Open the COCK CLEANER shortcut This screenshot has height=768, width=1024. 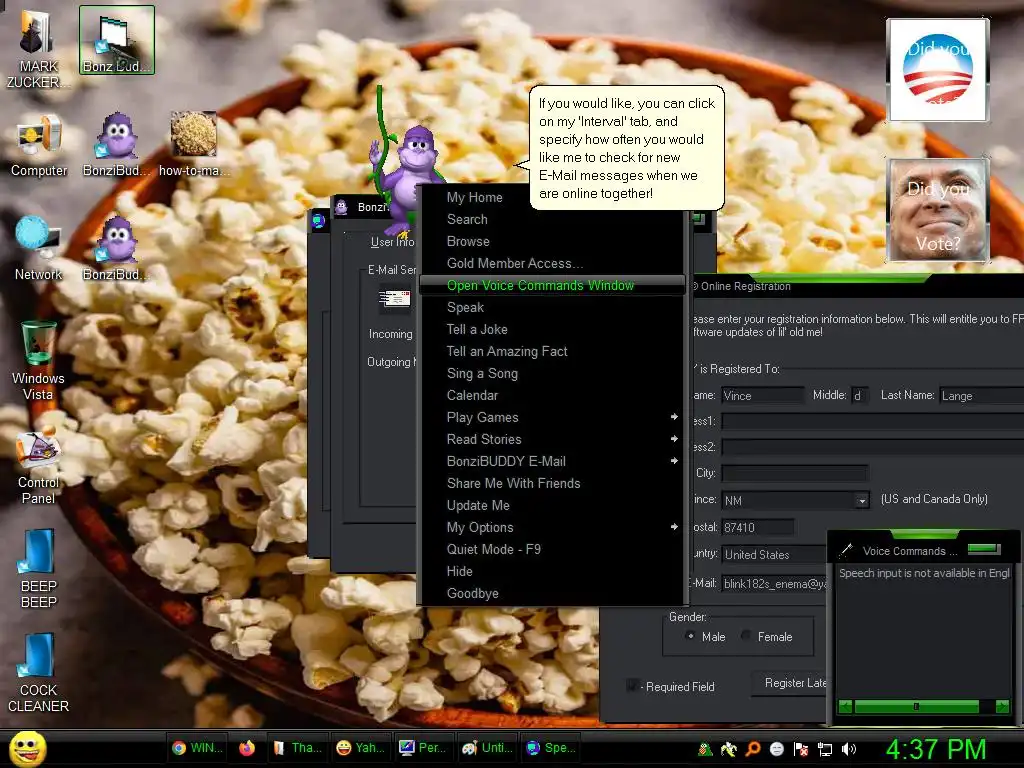point(38,673)
